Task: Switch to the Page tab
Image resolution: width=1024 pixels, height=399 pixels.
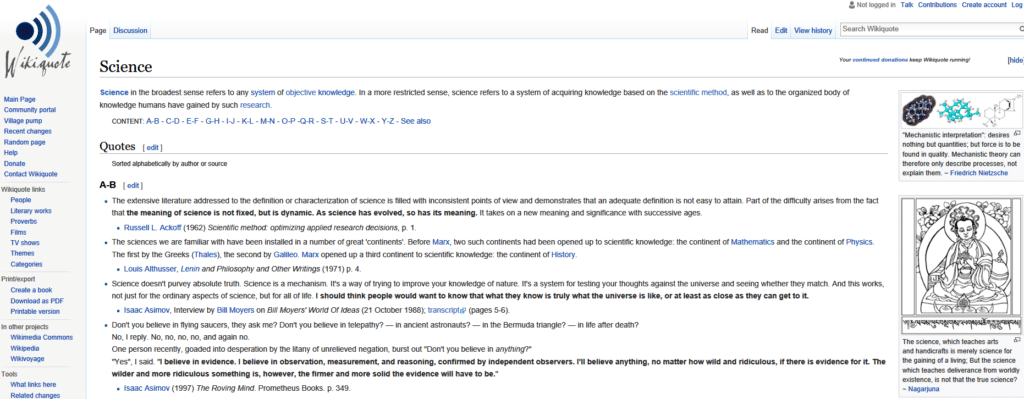Action: (98, 31)
